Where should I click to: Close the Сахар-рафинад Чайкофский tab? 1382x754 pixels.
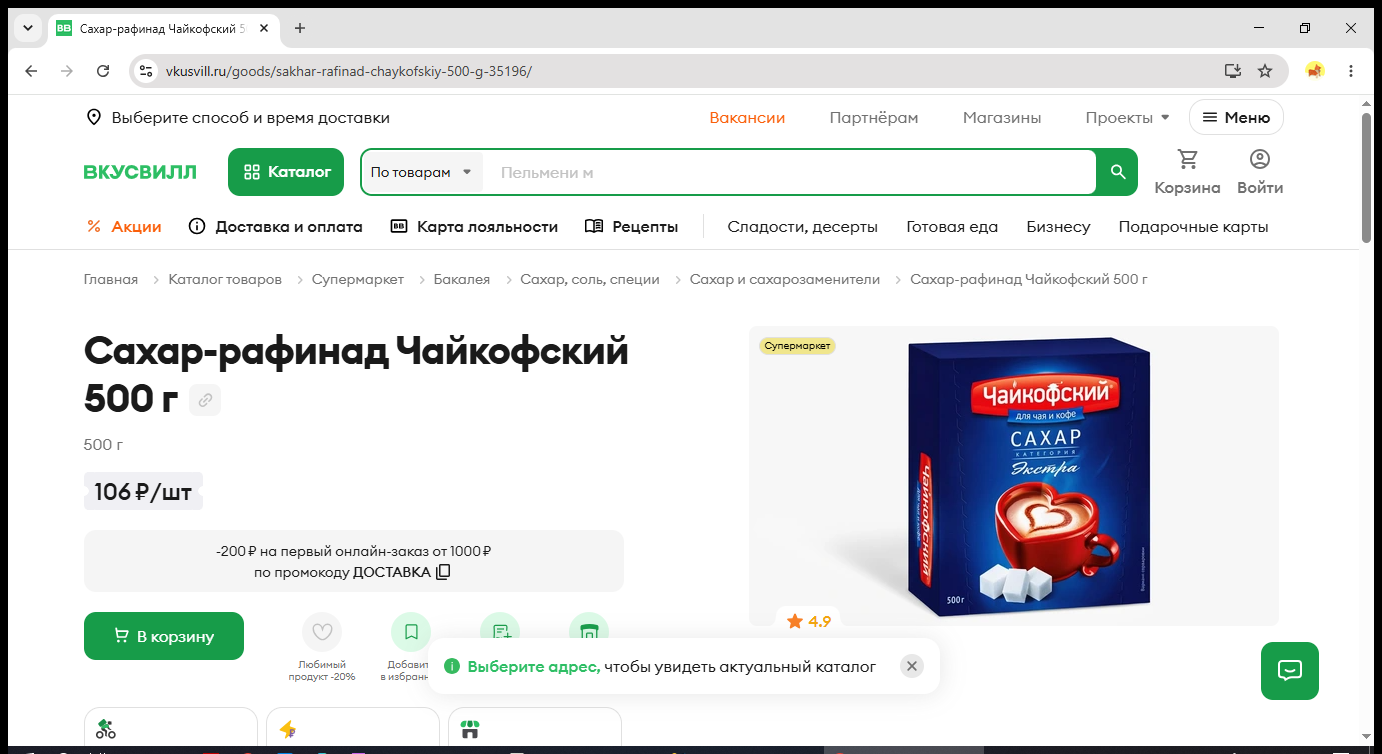click(x=264, y=28)
